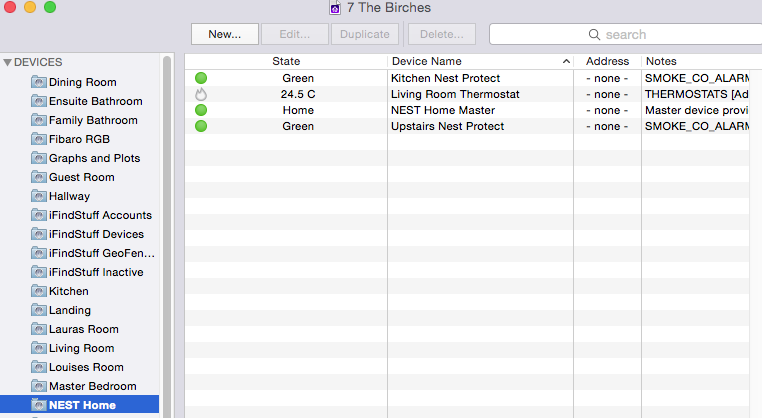Toggle Device Name sort order arrow
This screenshot has height=418, width=762.
tap(566, 61)
